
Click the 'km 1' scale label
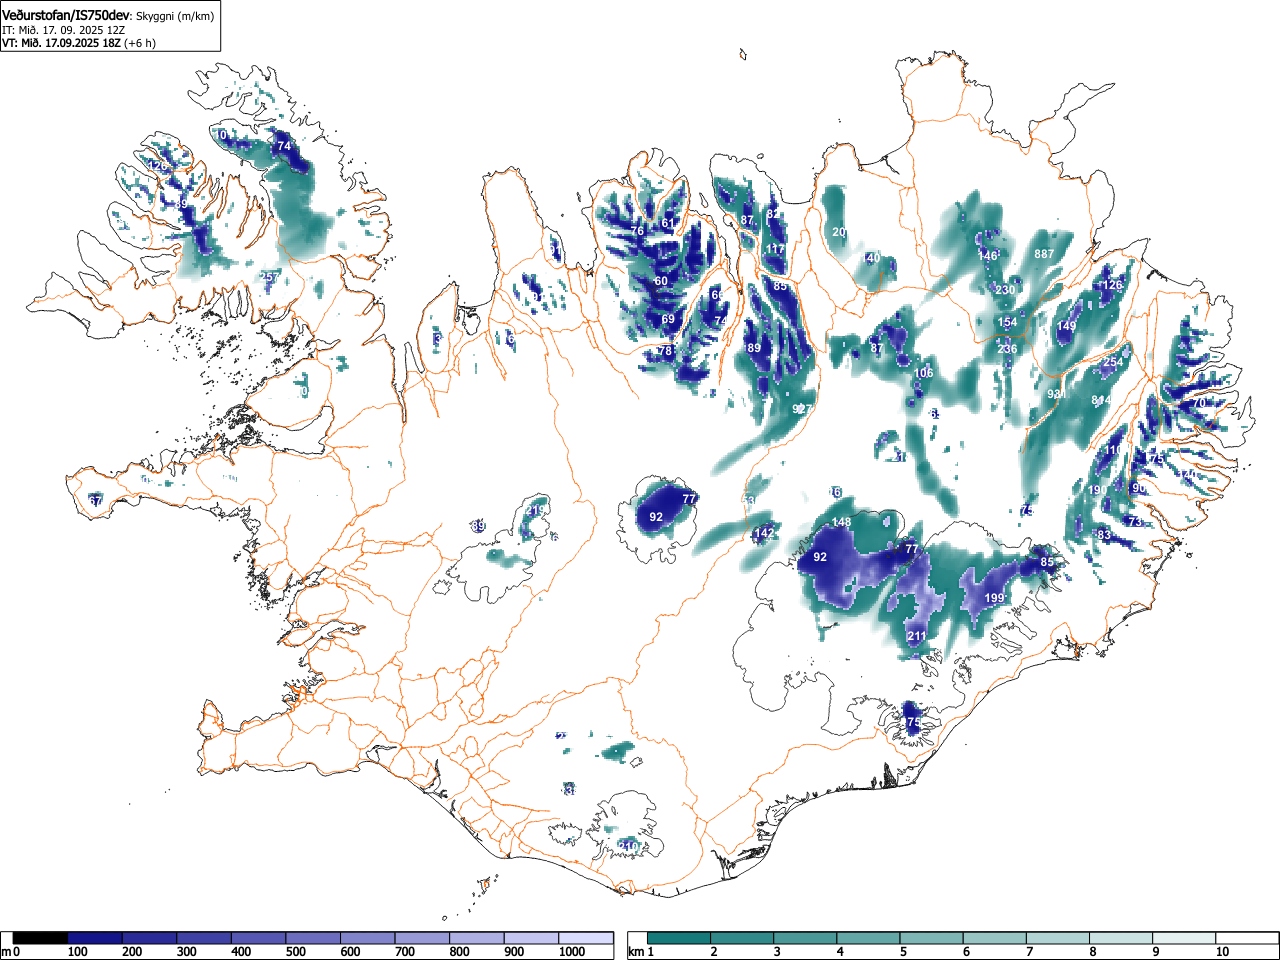pos(642,952)
